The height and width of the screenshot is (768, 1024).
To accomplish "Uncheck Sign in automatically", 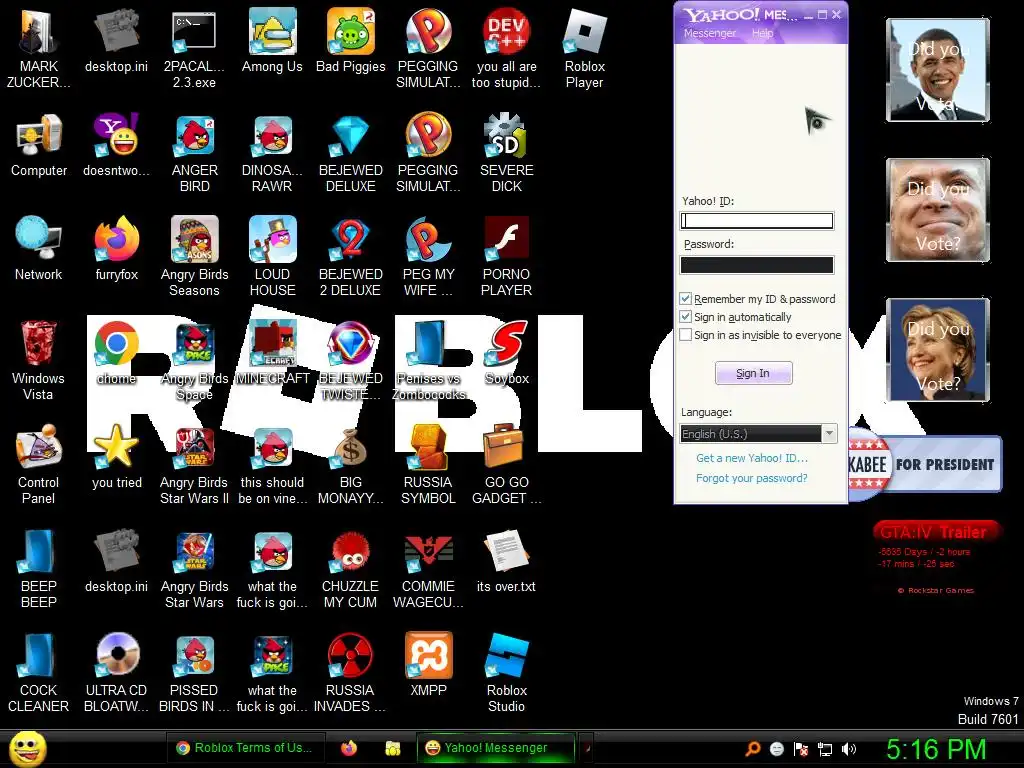I will pyautogui.click(x=685, y=317).
